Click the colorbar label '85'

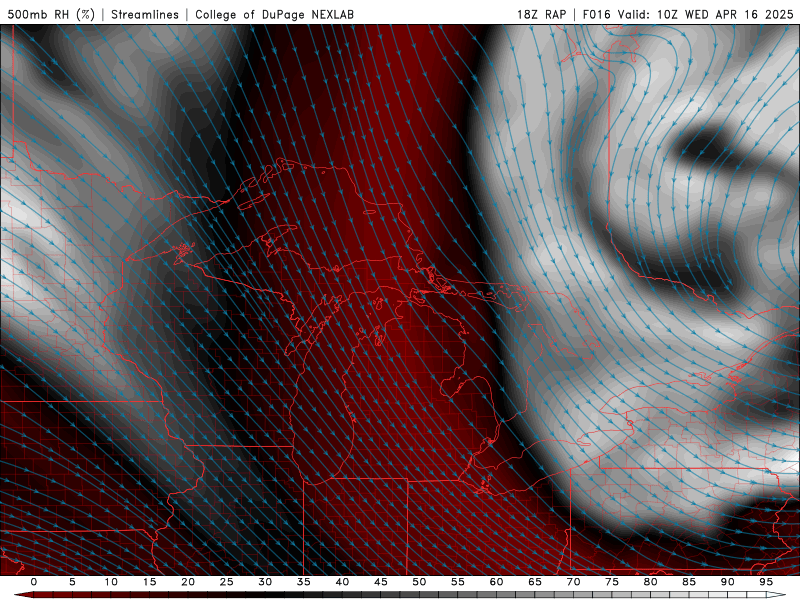(x=689, y=582)
